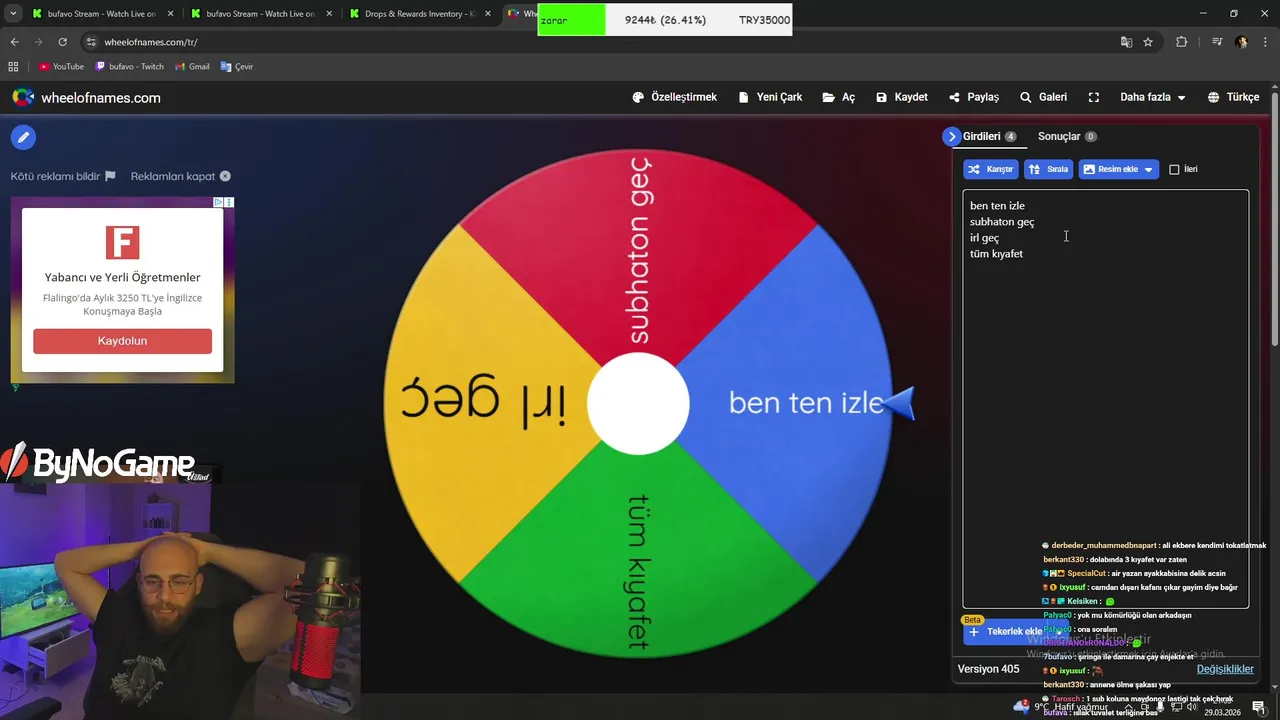Open the Chrome apps grid icon

pos(13,66)
